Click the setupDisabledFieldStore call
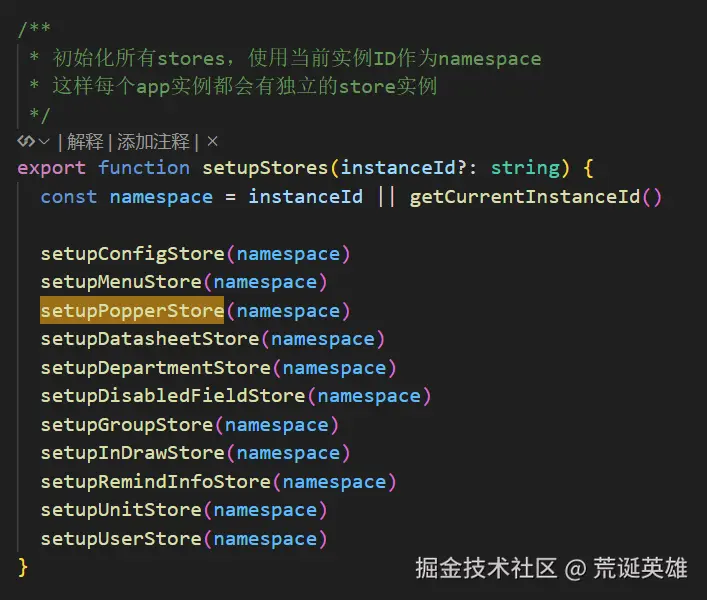The width and height of the screenshot is (707, 600). point(172,396)
